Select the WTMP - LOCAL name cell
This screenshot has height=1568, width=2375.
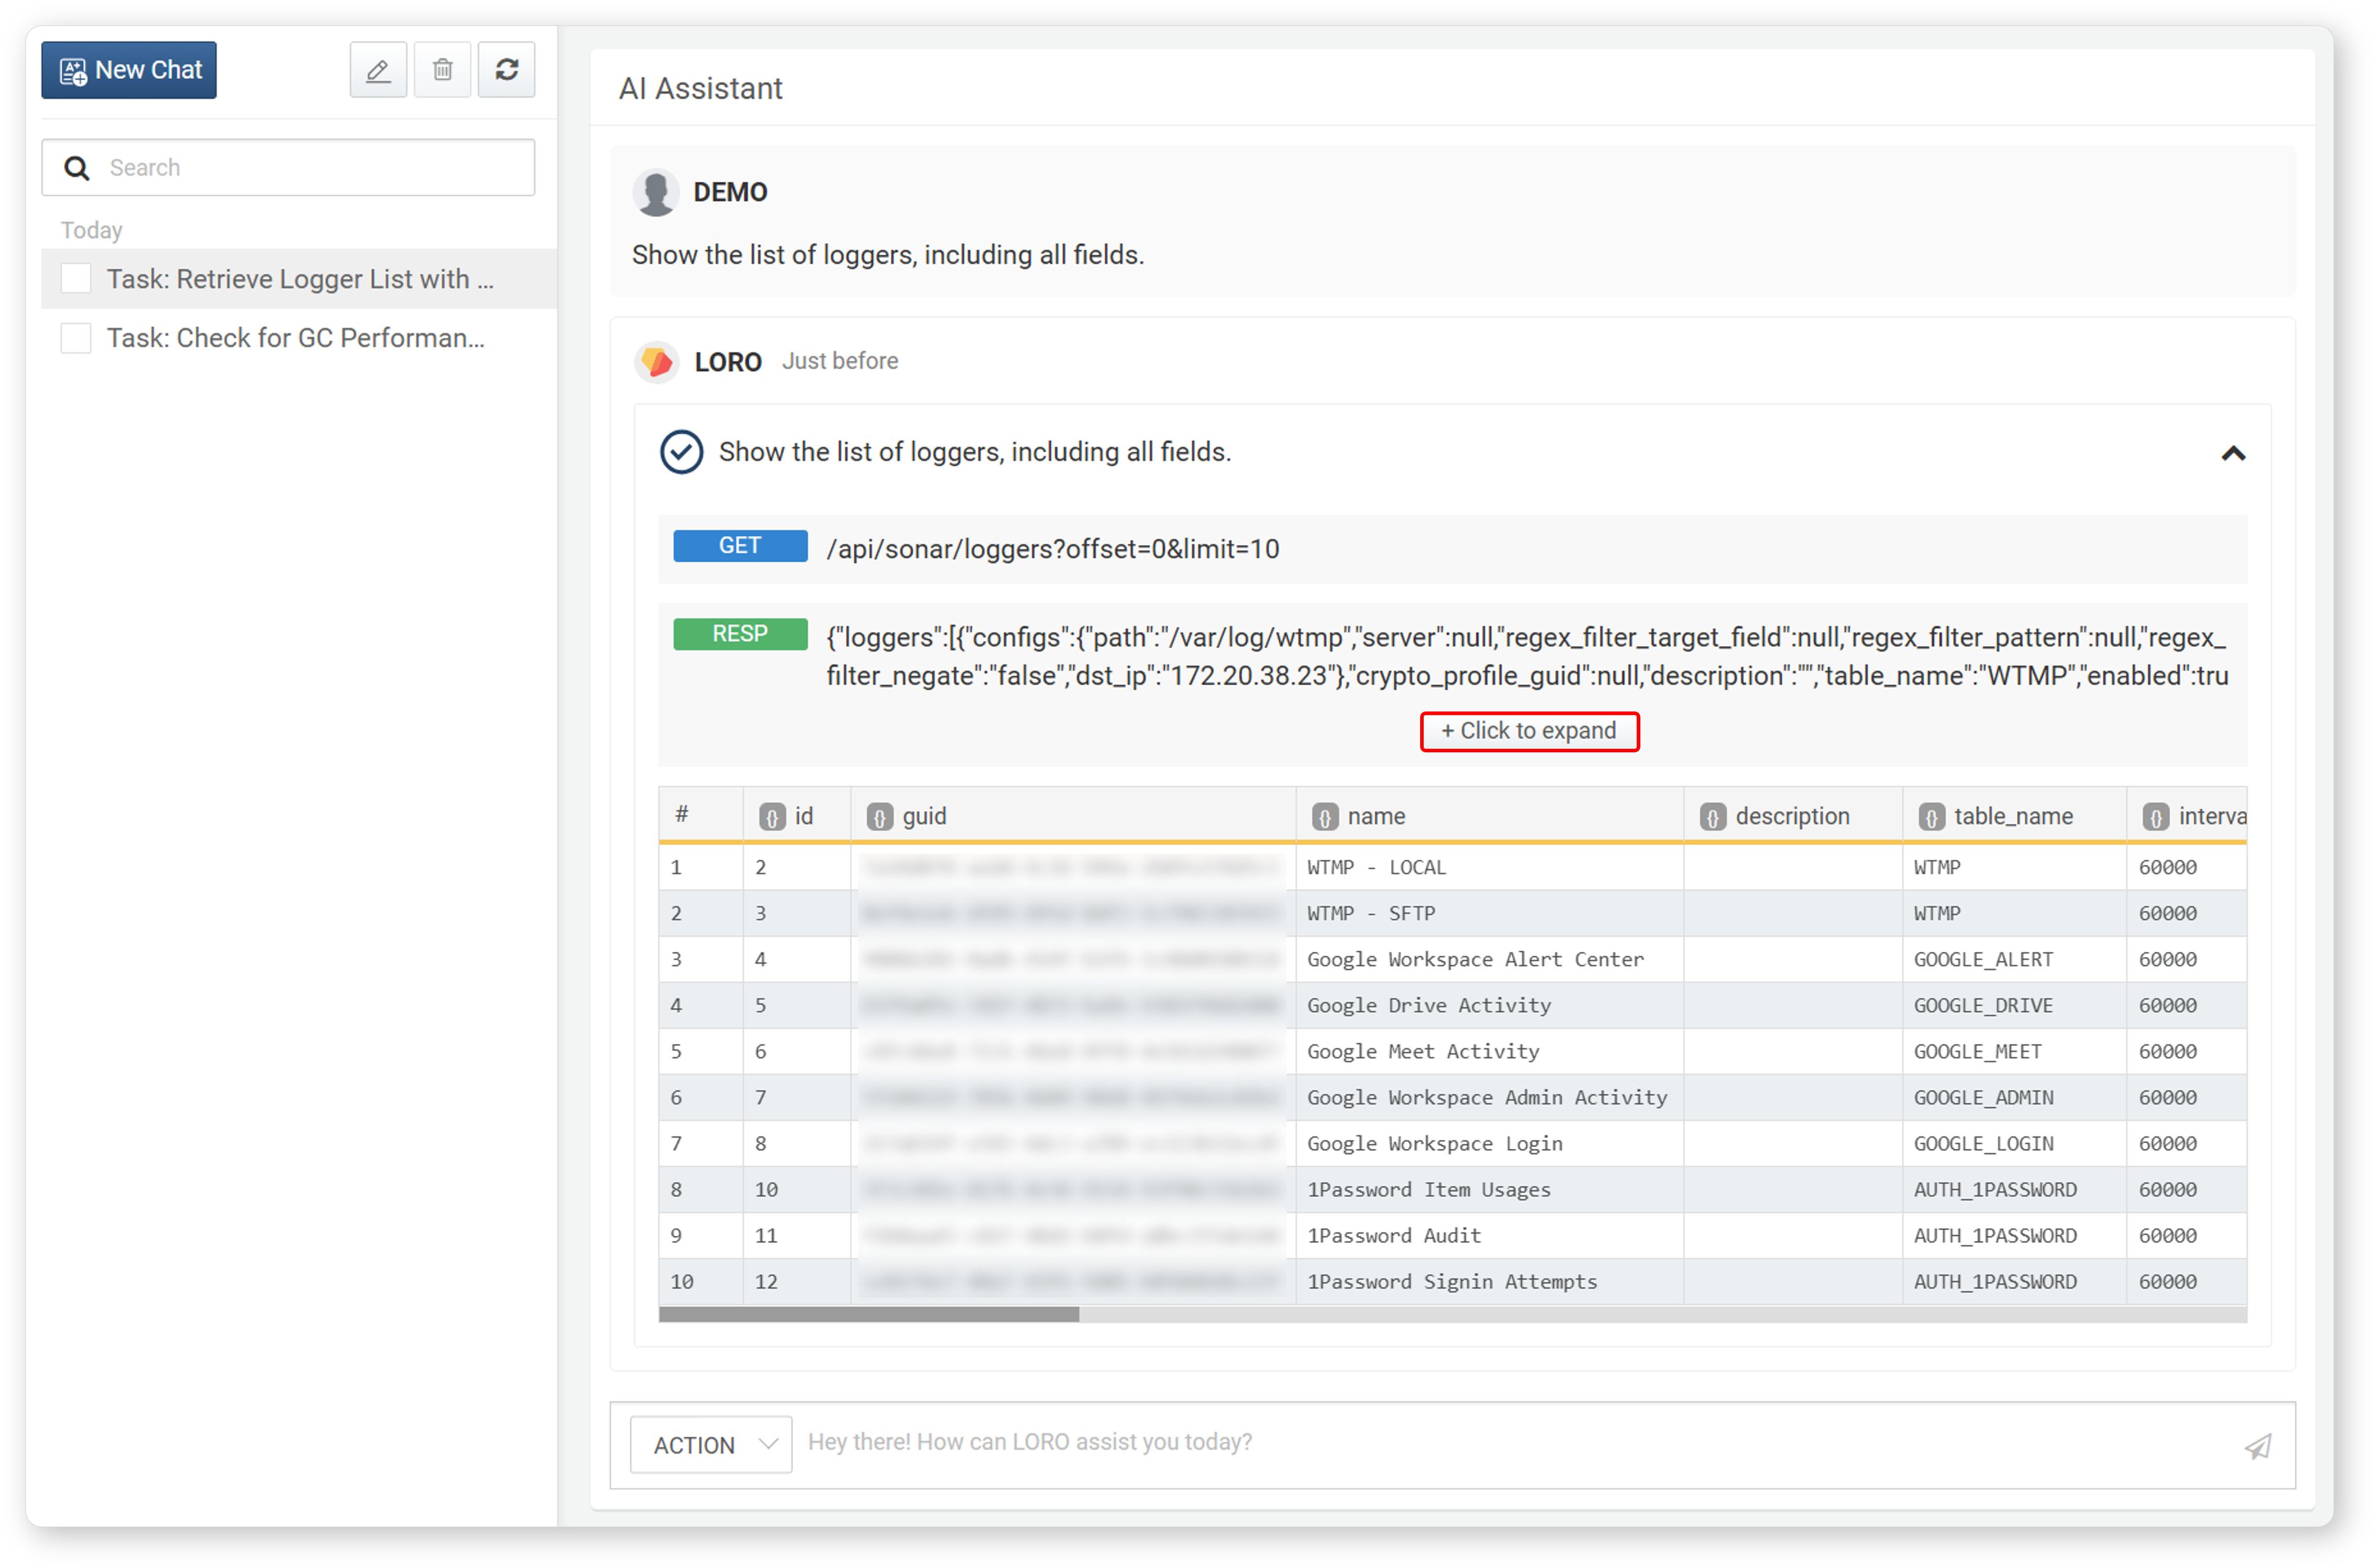click(1489, 868)
